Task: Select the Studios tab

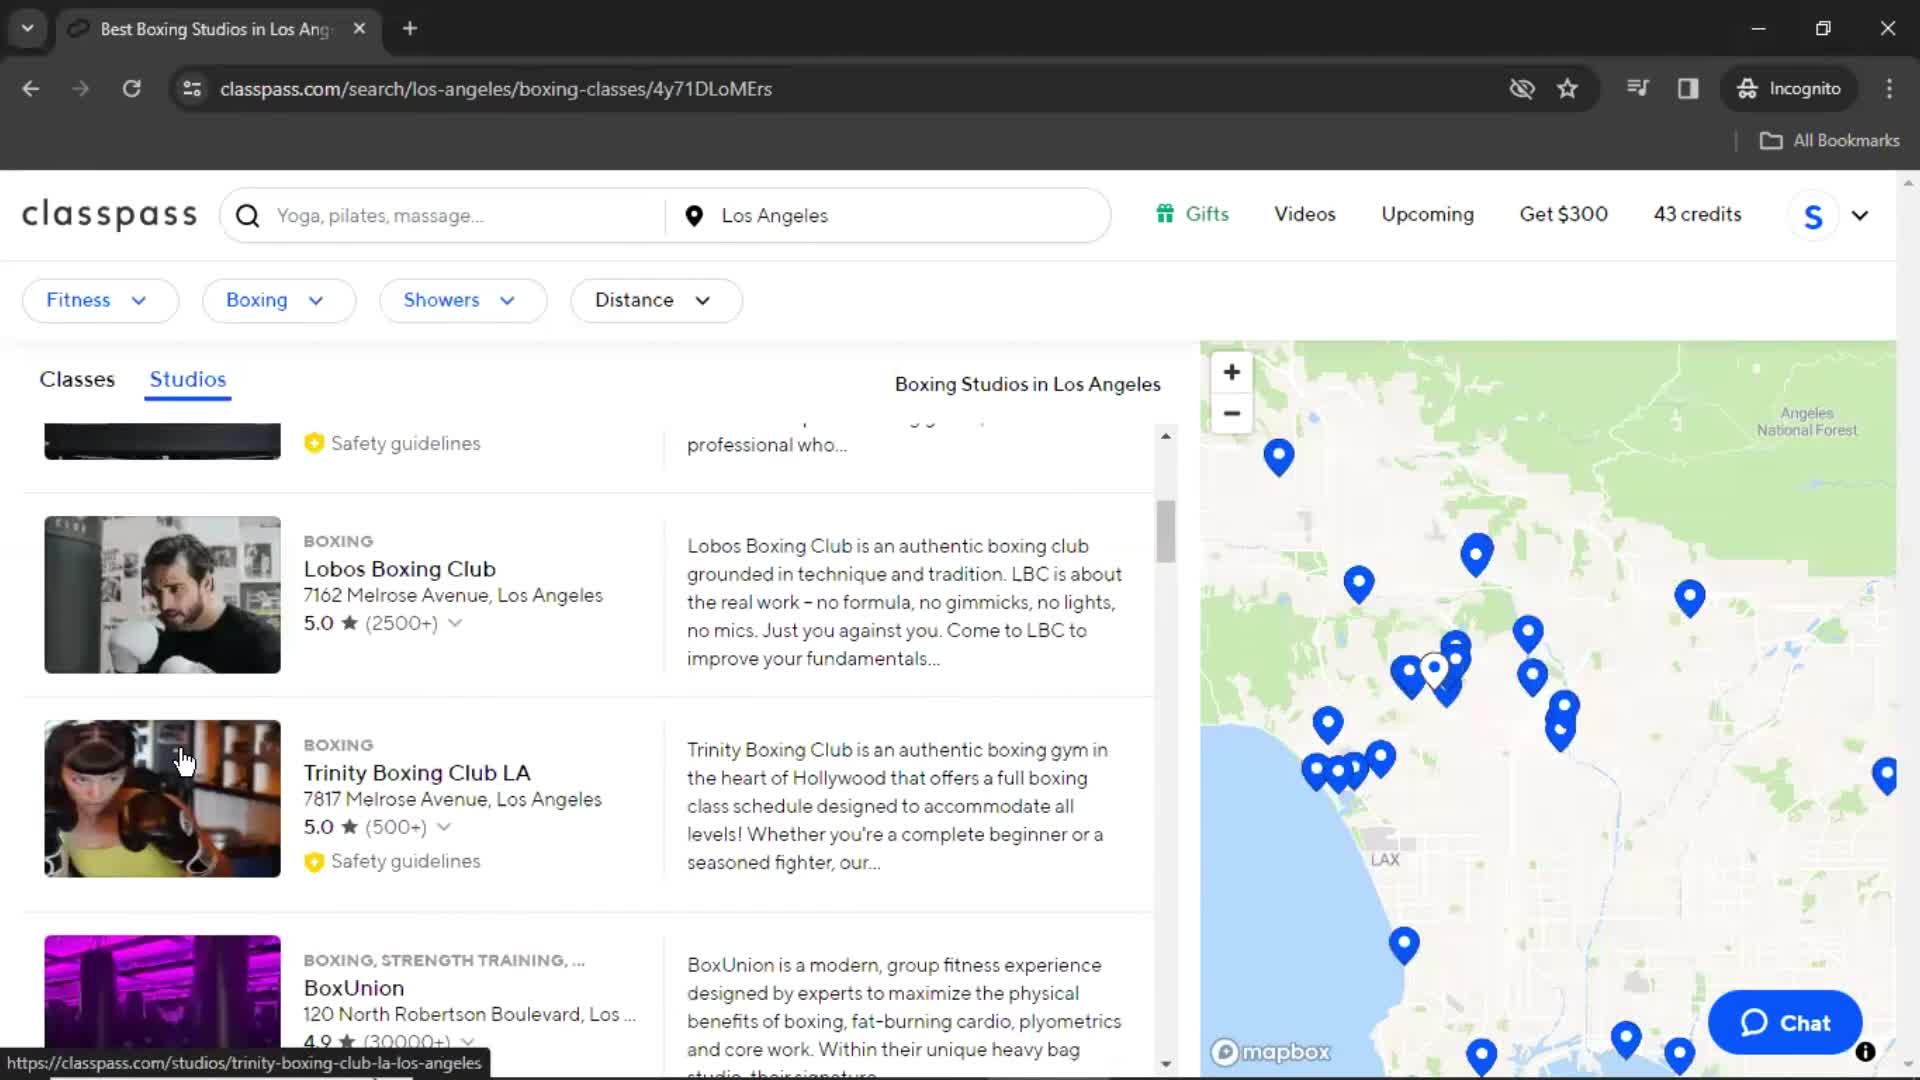Action: point(187,378)
